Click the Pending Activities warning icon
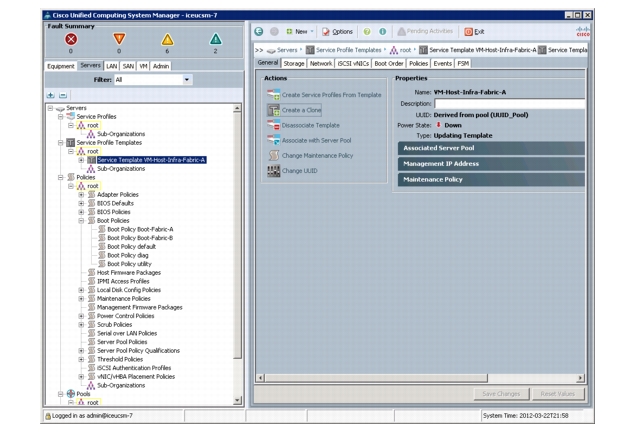640x432 pixels. 401,31
